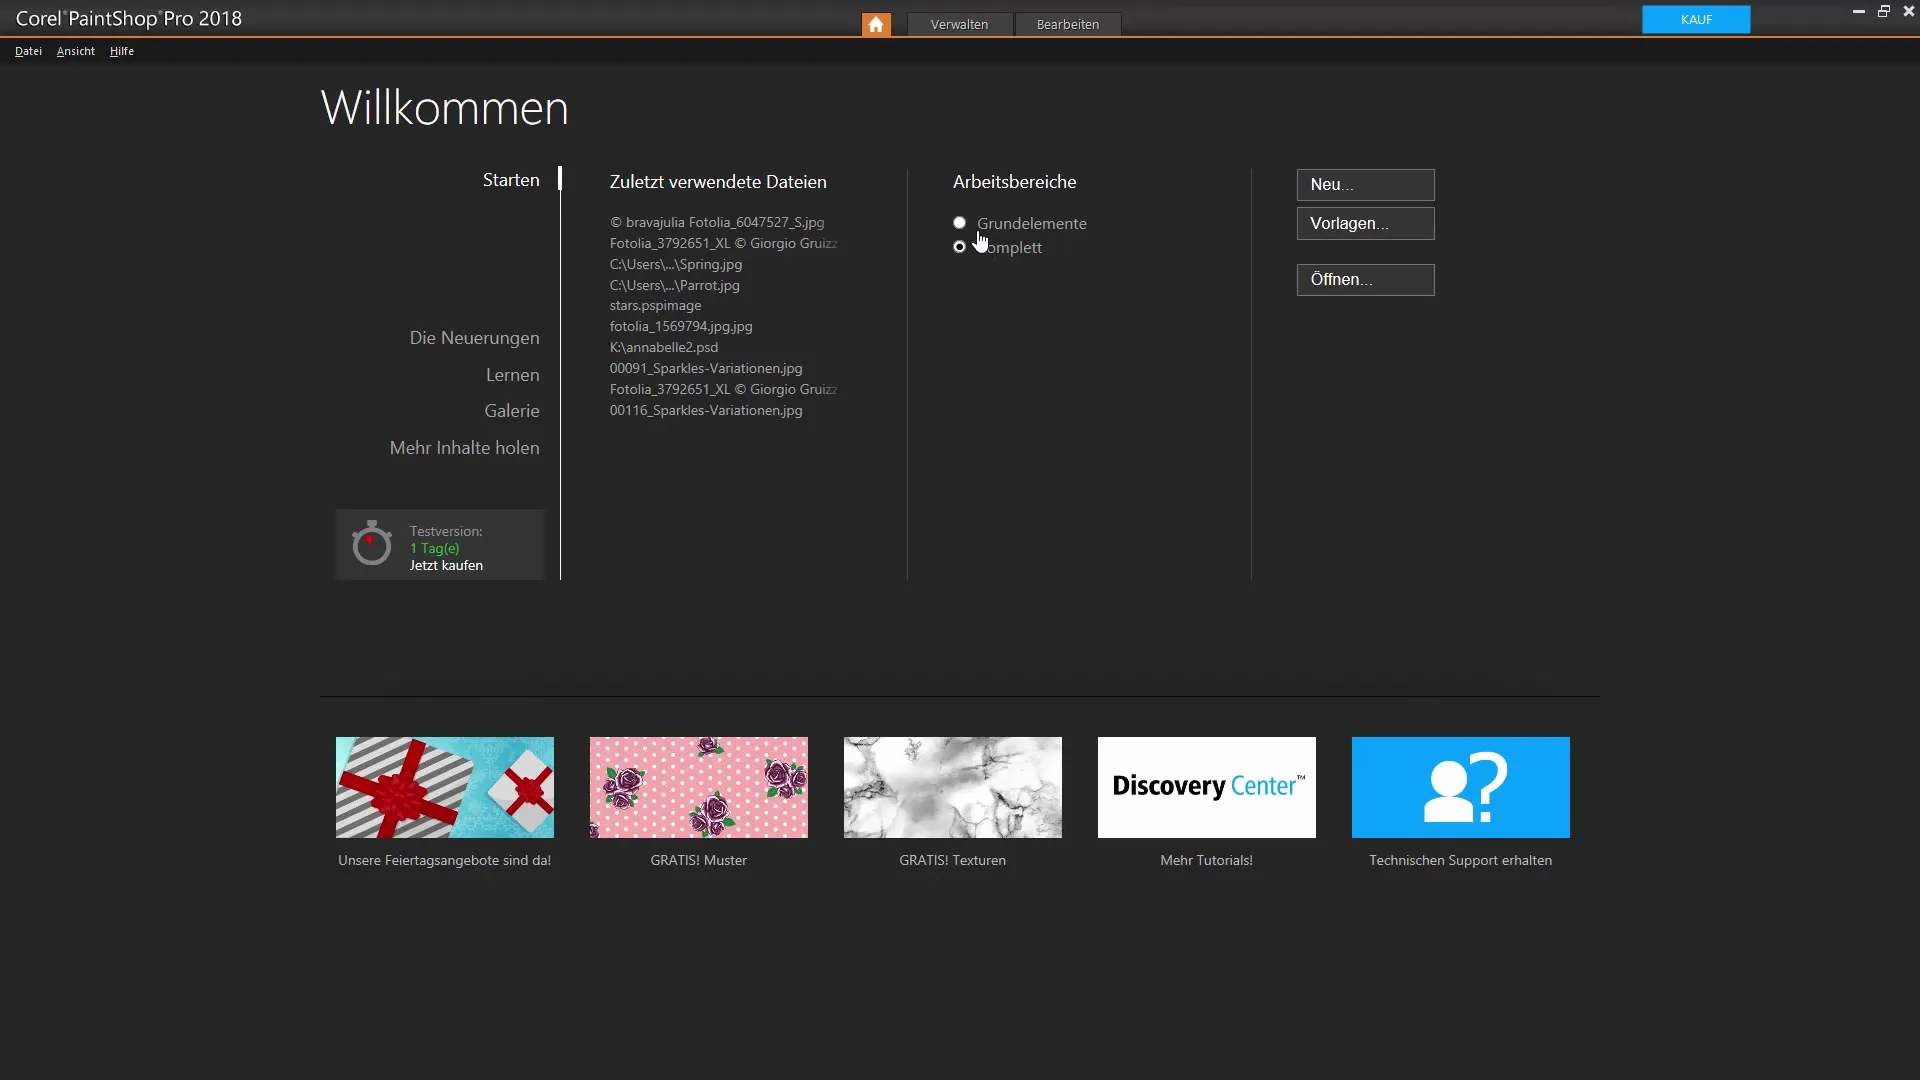Viewport: 1920px width, 1080px height.
Task: Open the Discovery Center tile
Action: 1207,787
